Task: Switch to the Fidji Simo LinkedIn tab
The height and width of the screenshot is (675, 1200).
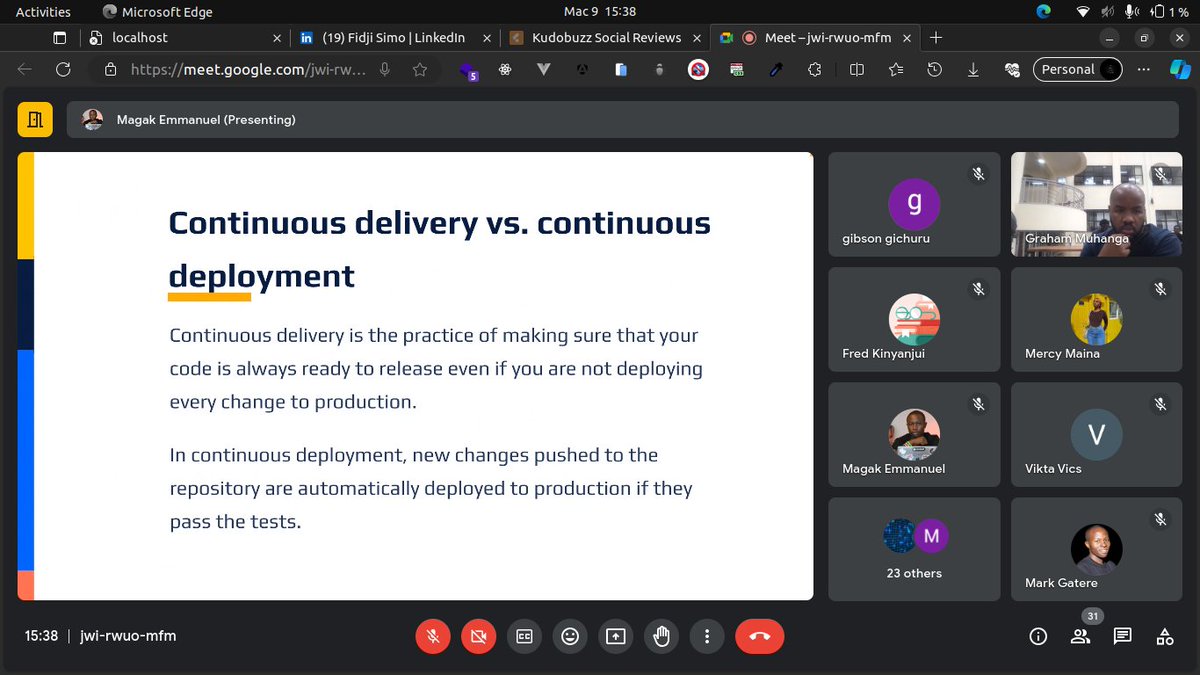Action: (393, 38)
